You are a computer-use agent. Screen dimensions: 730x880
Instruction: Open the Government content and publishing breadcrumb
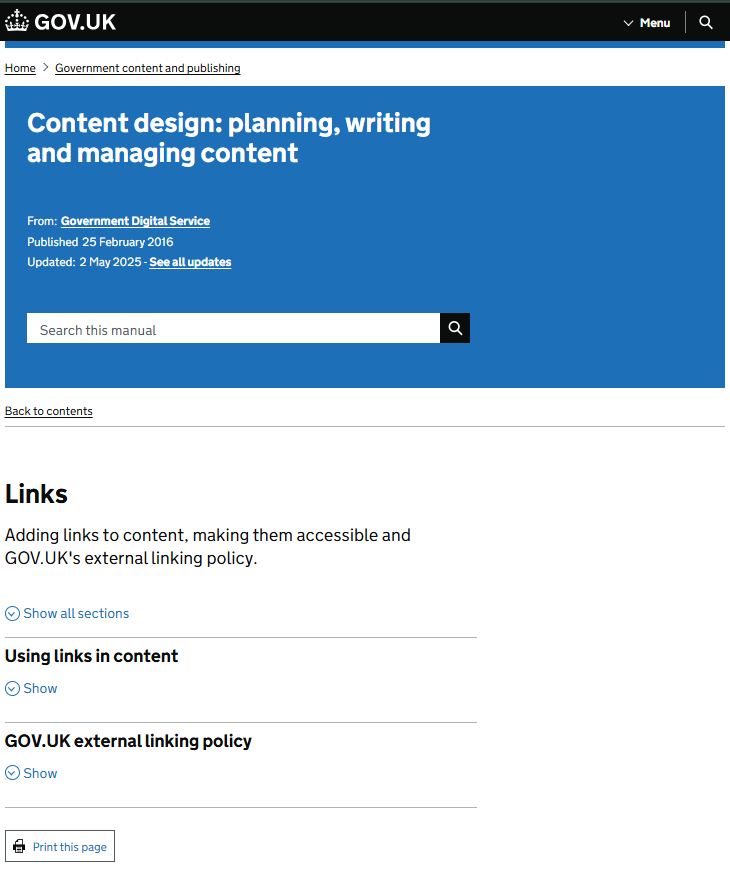coord(147,68)
